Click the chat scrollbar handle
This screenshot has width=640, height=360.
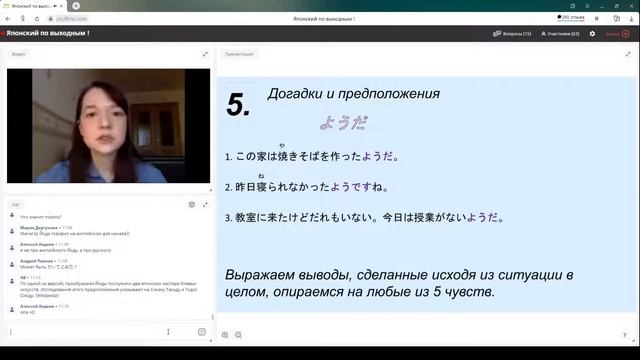[x=212, y=317]
